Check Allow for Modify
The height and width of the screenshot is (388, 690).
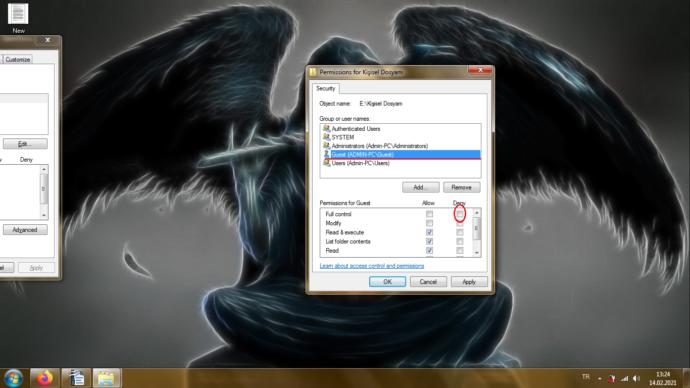(429, 223)
